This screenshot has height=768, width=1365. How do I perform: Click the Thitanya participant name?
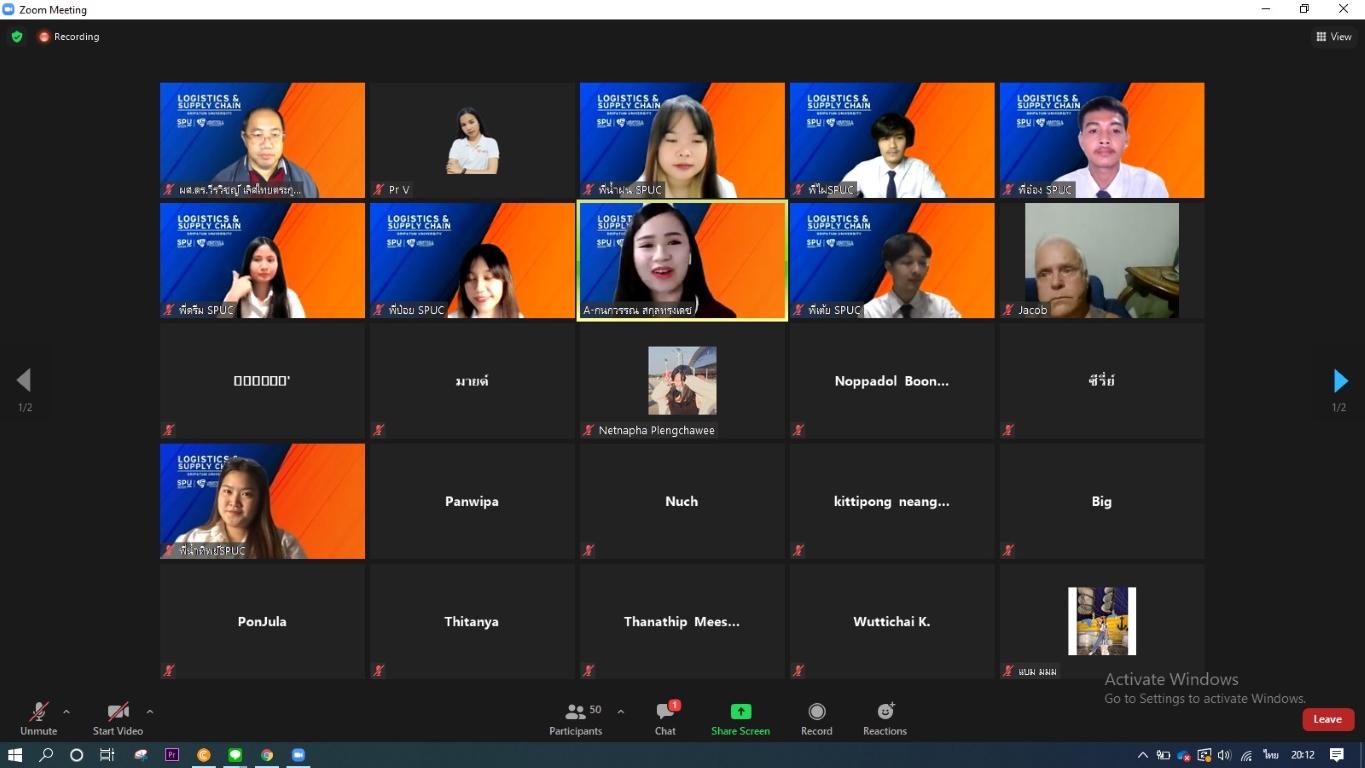coord(472,621)
